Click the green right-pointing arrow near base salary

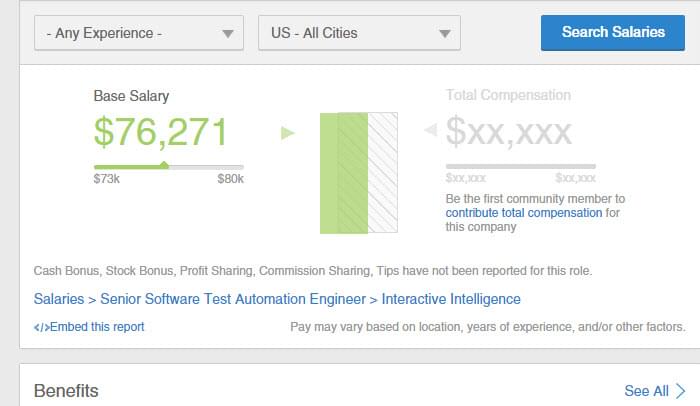288,133
